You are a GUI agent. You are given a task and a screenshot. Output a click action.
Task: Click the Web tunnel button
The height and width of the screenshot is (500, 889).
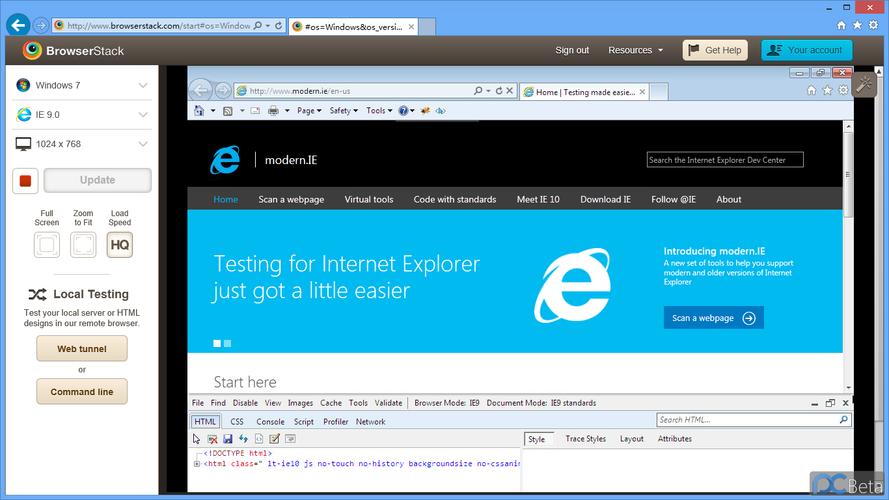(82, 349)
